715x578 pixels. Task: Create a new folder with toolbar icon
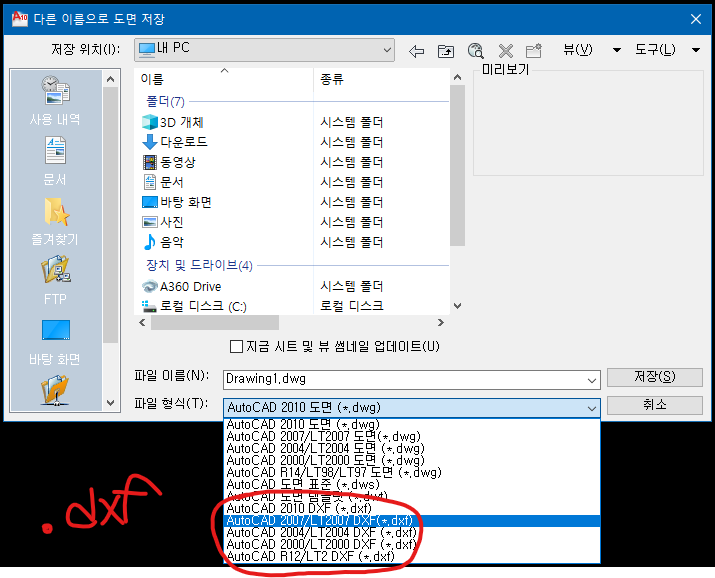pyautogui.click(x=534, y=51)
